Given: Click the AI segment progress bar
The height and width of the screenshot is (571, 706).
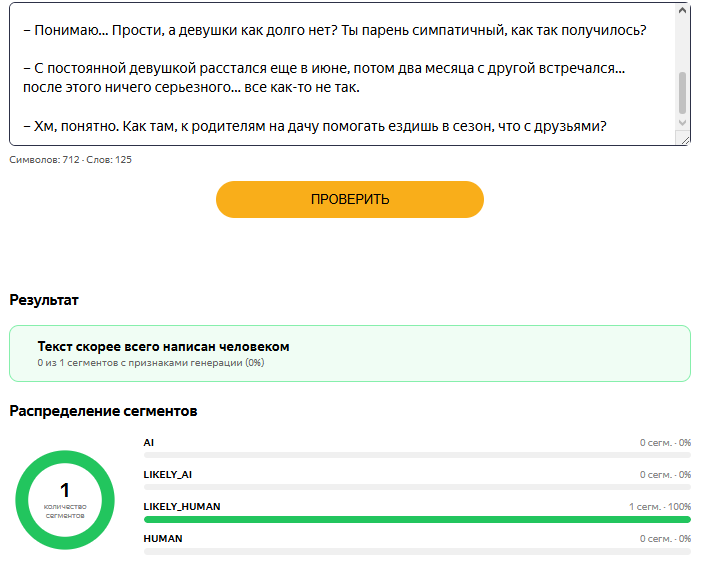Looking at the screenshot, I should coord(417,455).
